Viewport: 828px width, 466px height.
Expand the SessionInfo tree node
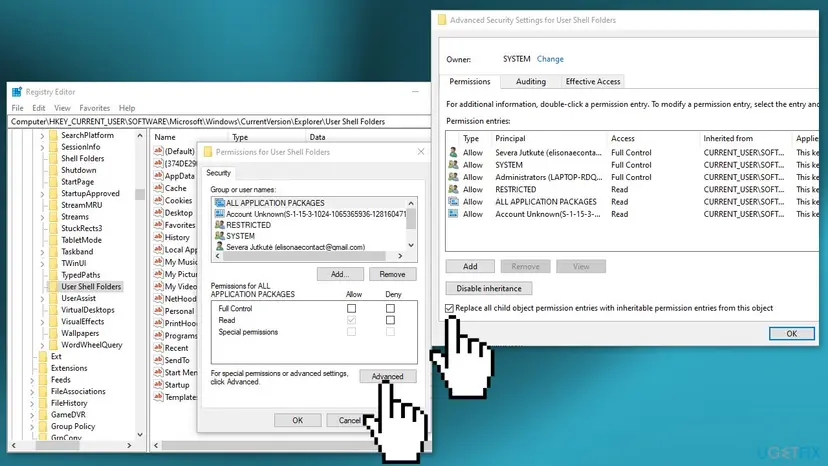coord(42,147)
